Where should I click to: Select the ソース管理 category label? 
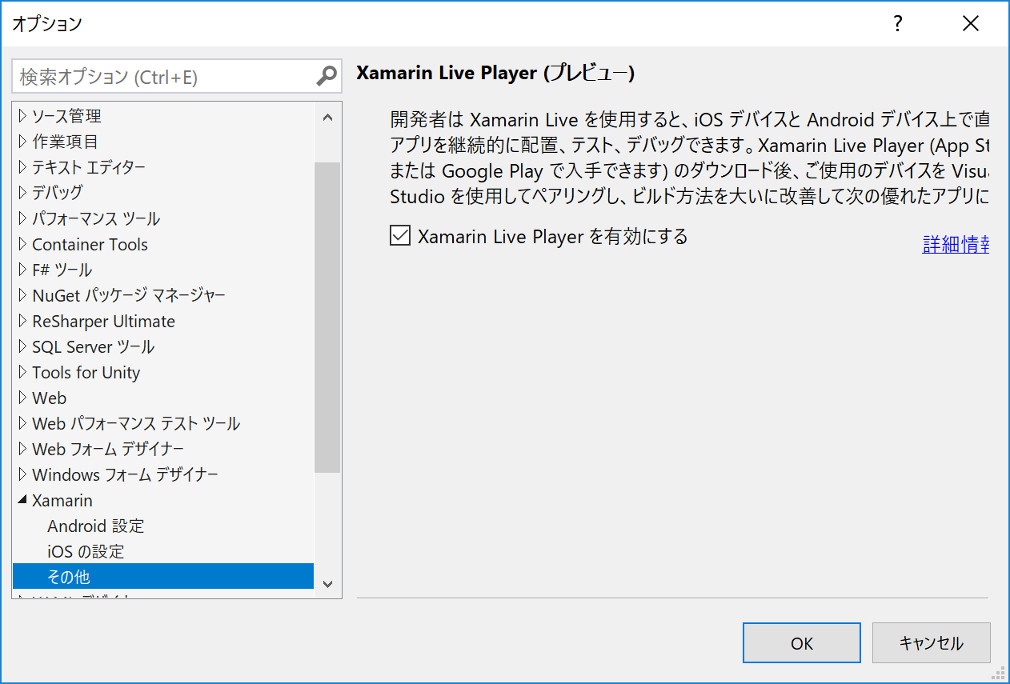[x=66, y=116]
